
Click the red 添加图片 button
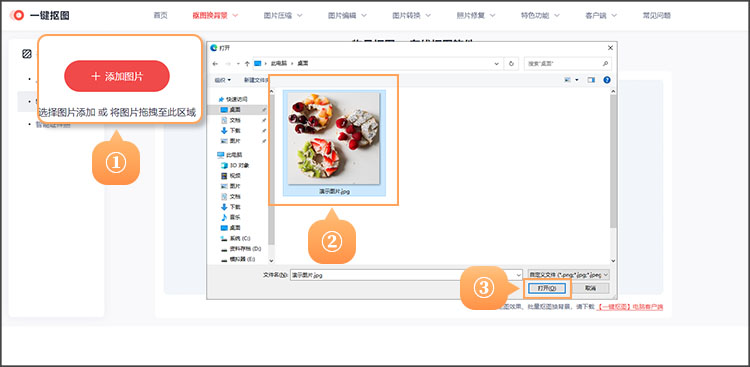[x=117, y=76]
